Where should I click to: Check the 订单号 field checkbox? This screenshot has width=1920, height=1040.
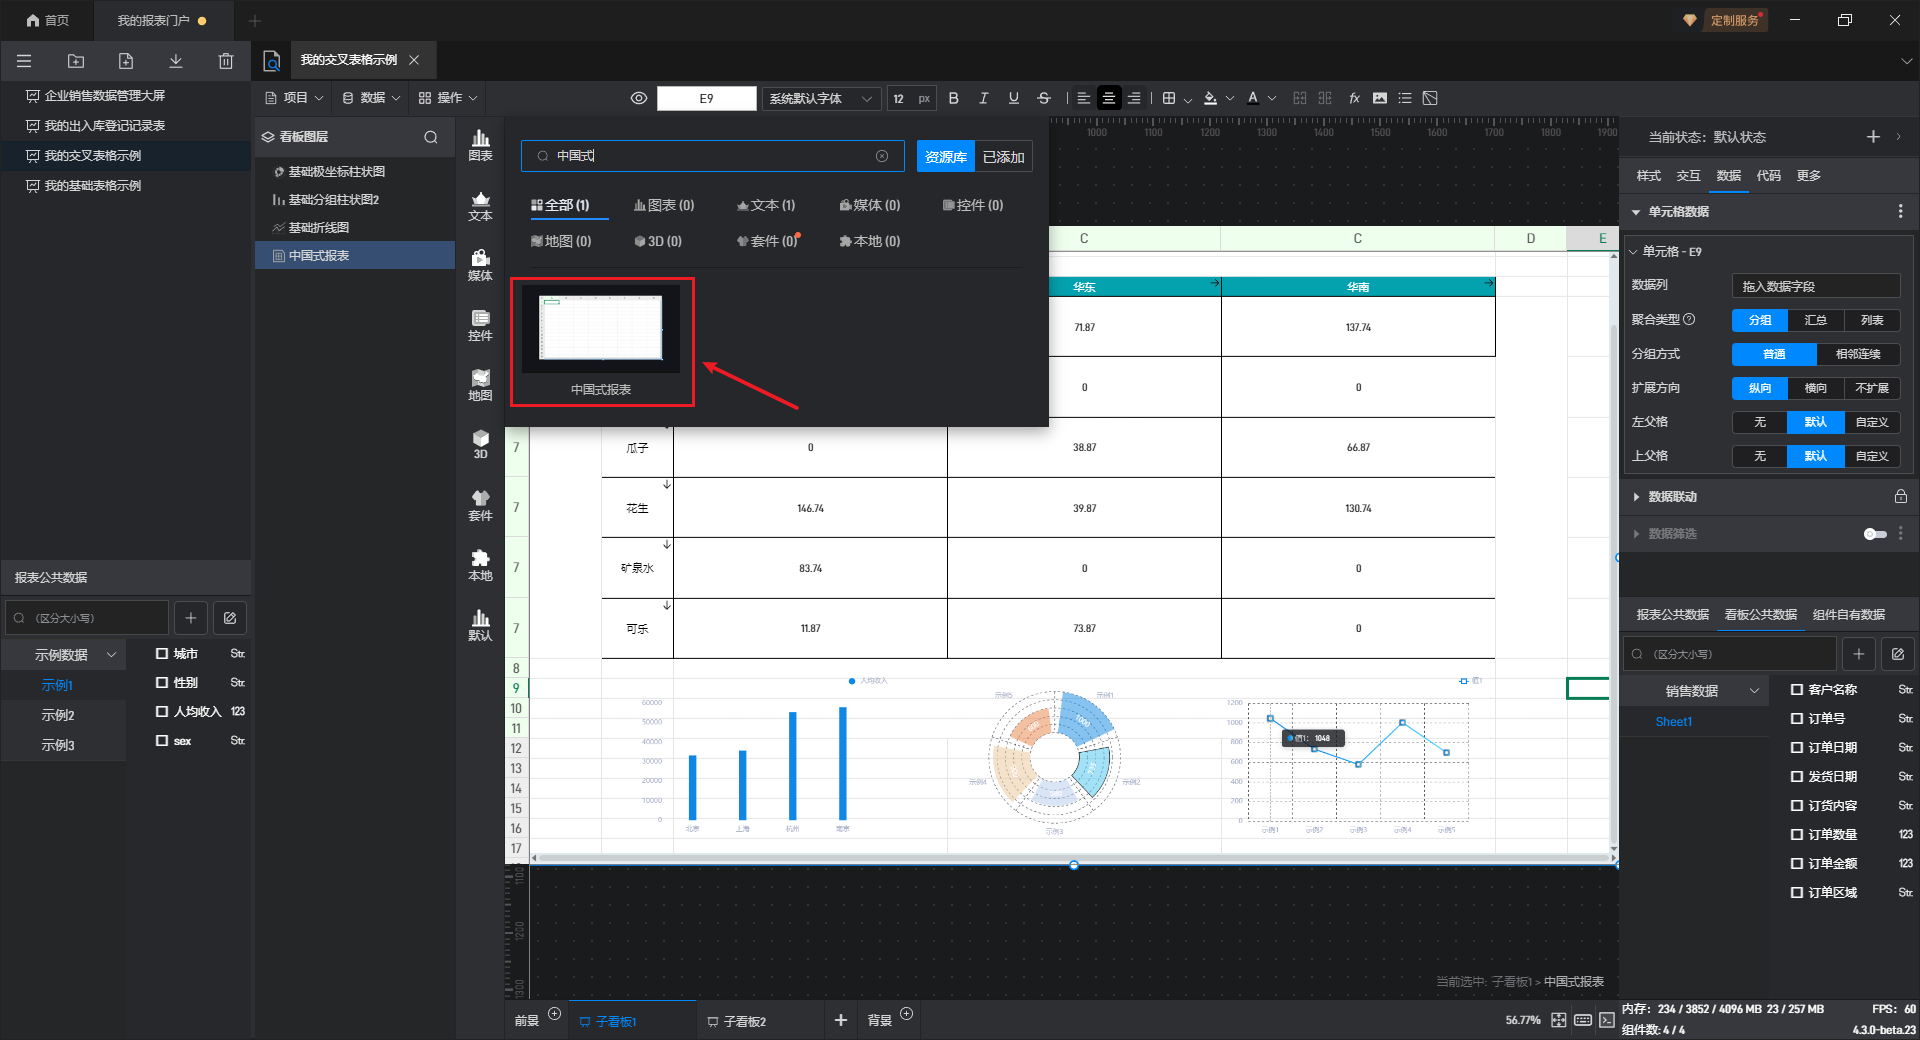coord(1797,719)
